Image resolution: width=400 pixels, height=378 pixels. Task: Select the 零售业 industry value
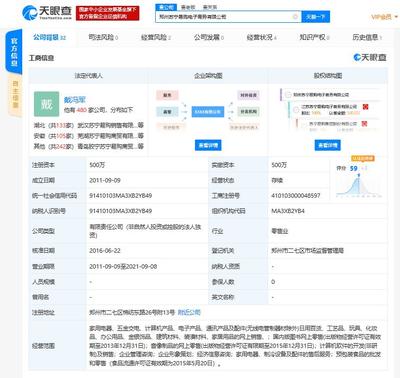pos(280,231)
